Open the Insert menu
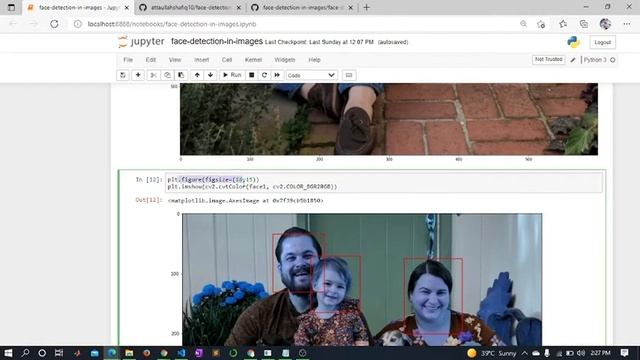Viewport: 640px width, 360px height. pyautogui.click(x=201, y=60)
